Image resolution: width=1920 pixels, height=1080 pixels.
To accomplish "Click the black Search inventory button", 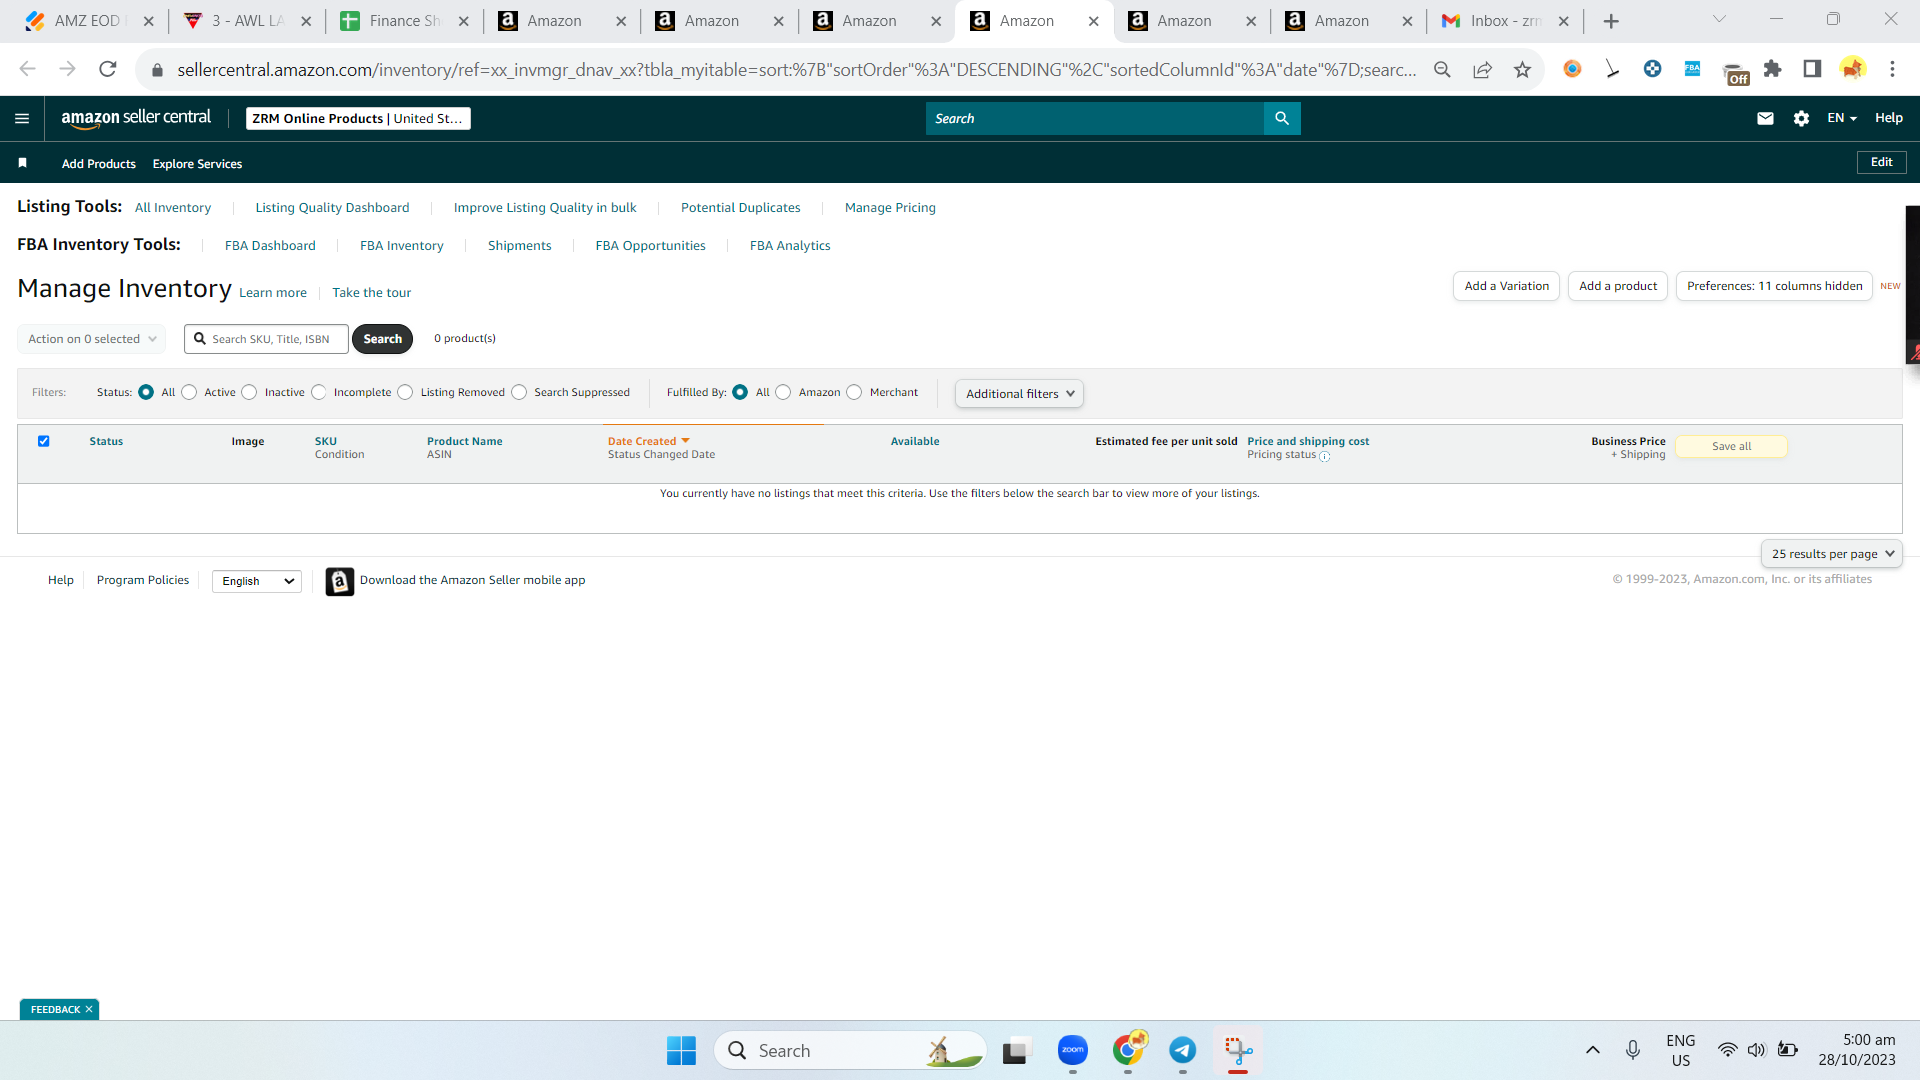I will (x=383, y=339).
